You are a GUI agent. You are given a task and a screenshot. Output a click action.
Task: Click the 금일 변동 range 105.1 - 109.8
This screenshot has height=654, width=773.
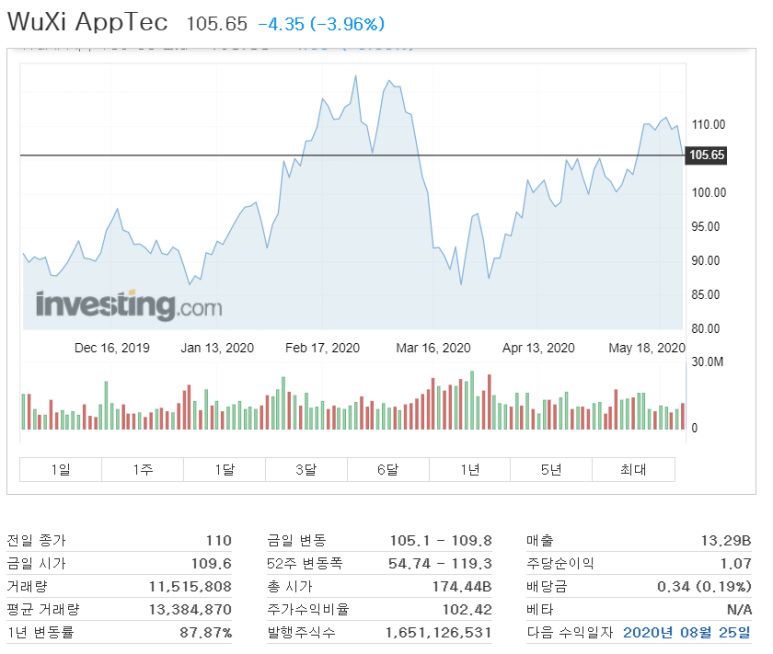[x=441, y=541]
